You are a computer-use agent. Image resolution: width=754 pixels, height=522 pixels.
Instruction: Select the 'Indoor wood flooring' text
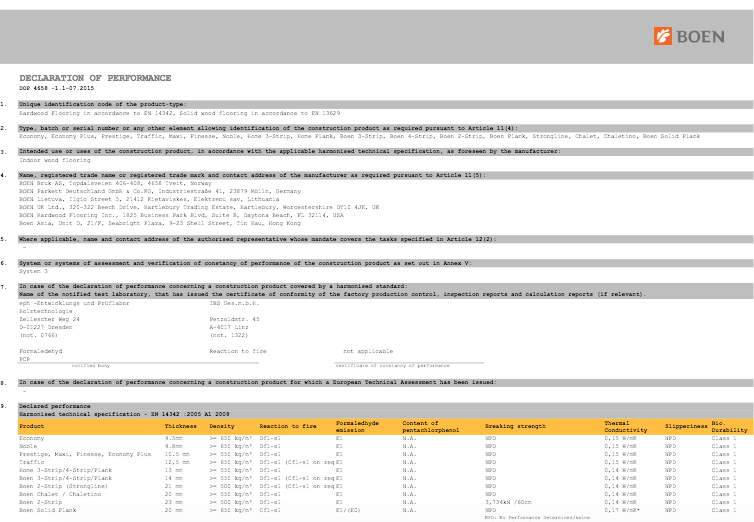(x=55, y=160)
